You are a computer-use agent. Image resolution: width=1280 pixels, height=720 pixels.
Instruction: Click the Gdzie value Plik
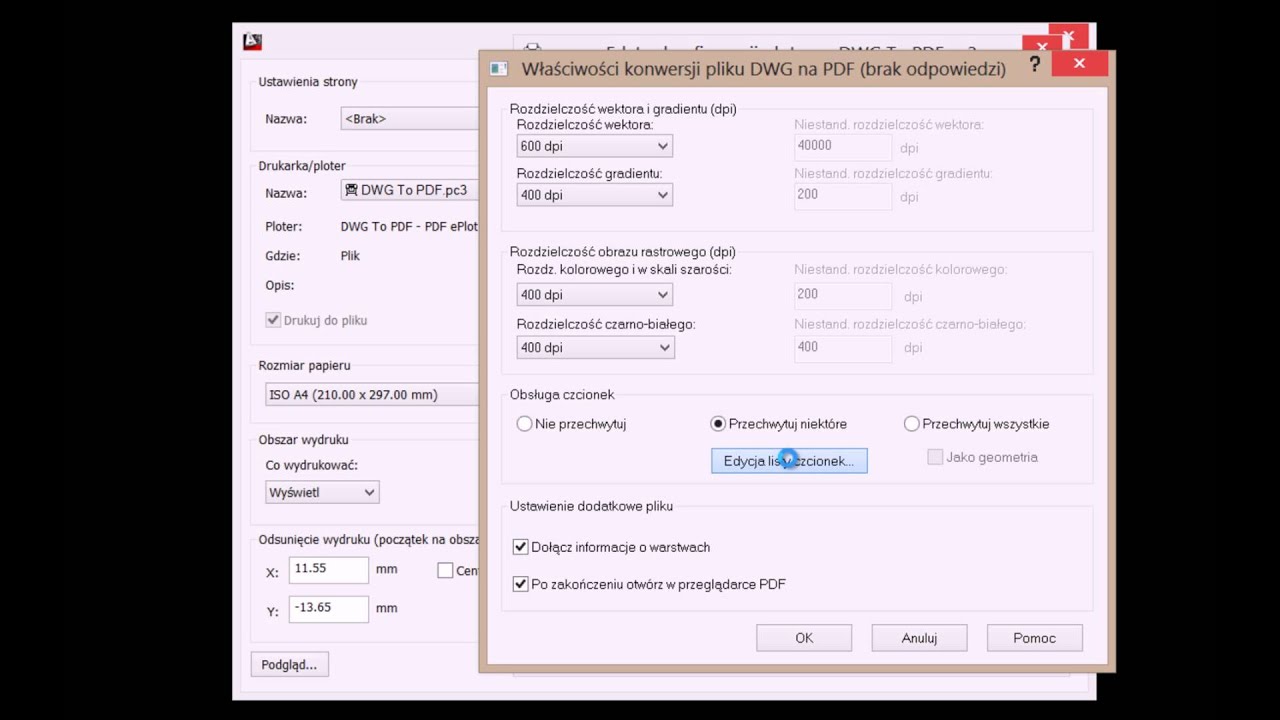(x=350, y=256)
